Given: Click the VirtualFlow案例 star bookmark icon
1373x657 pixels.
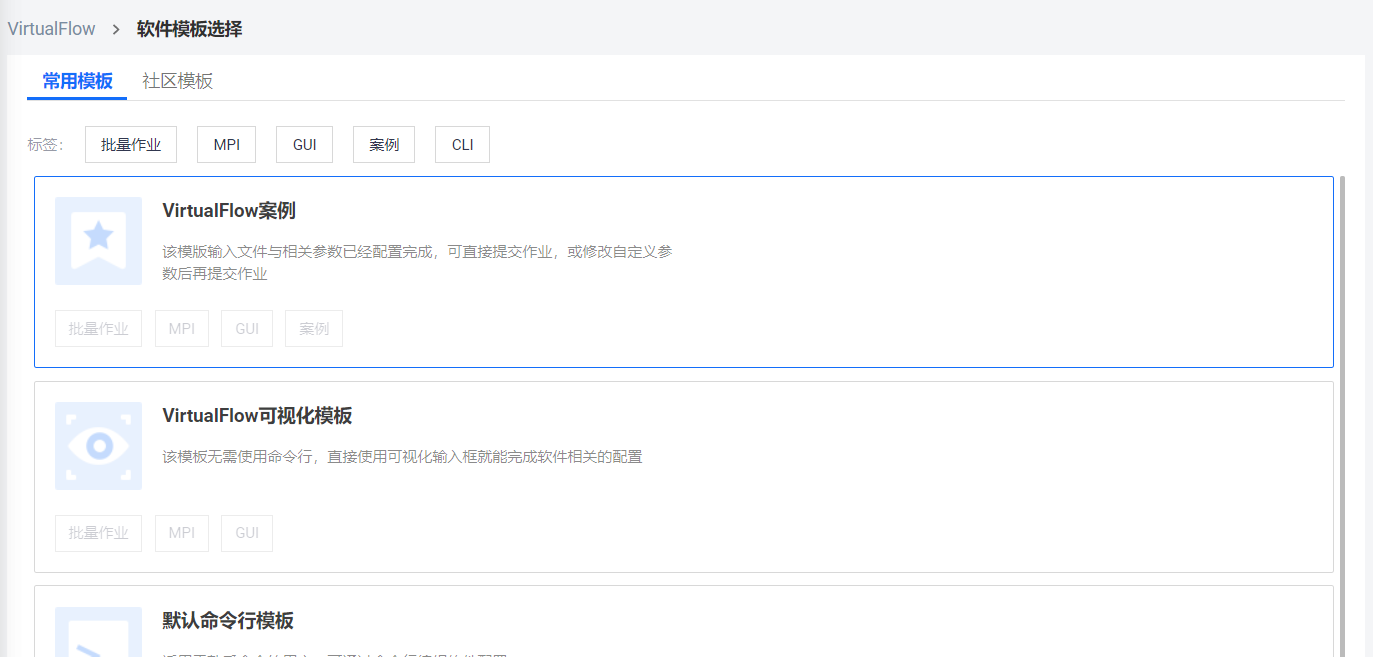Looking at the screenshot, I should pyautogui.click(x=98, y=241).
